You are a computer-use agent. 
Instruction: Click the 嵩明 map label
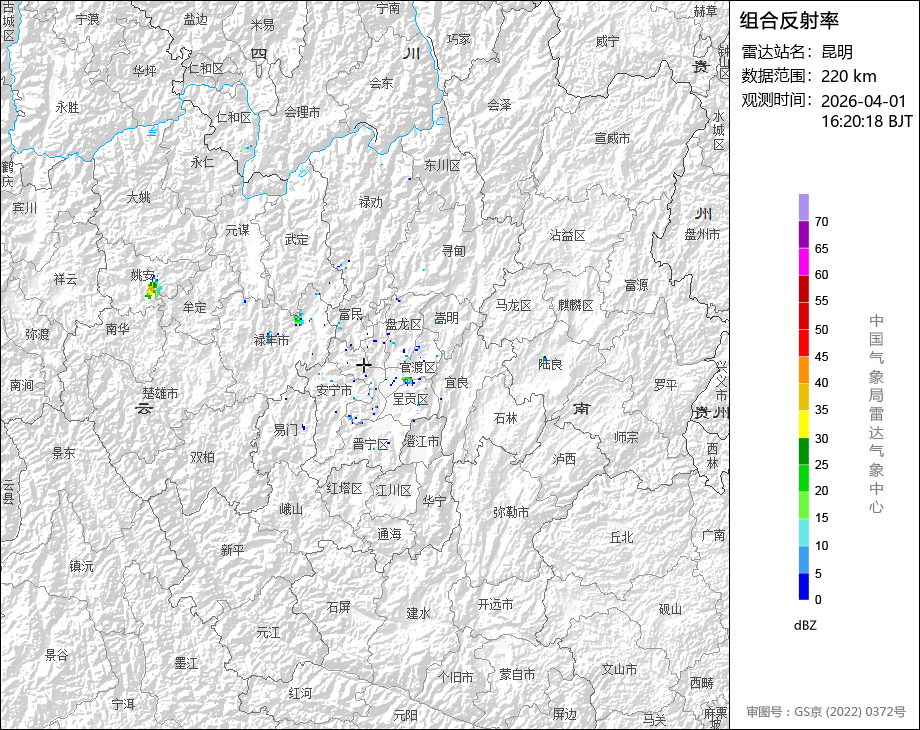coord(447,318)
